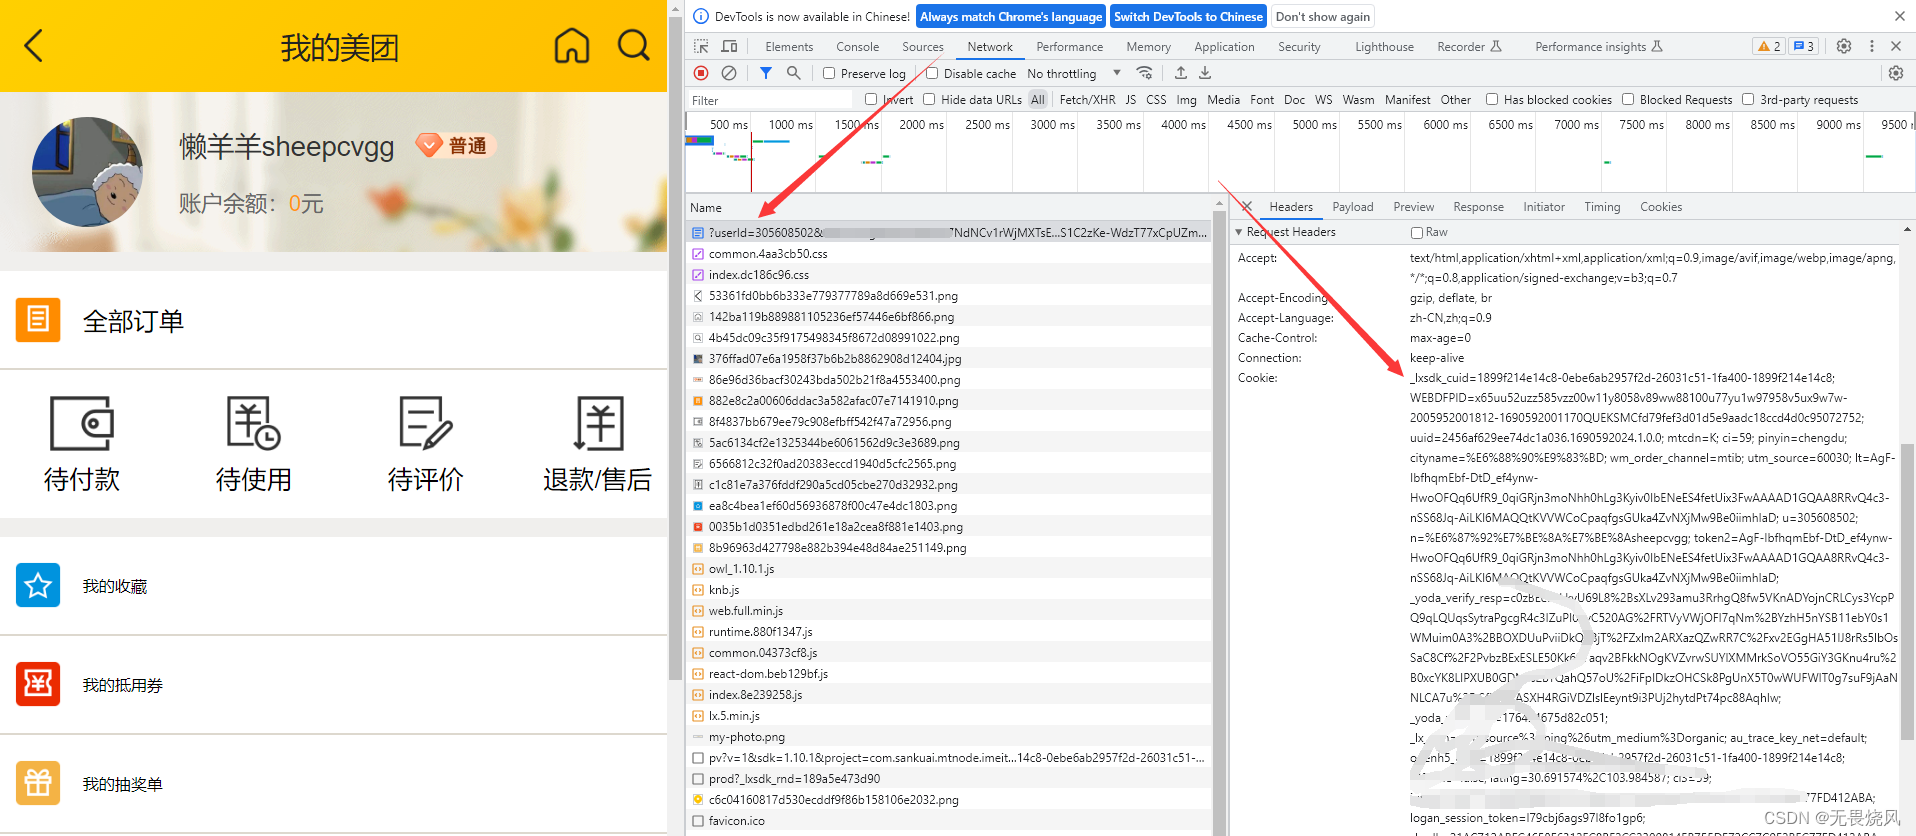Open 我的抽奖单 gift icon
Viewport: 1916px width, 836px height.
(38, 783)
